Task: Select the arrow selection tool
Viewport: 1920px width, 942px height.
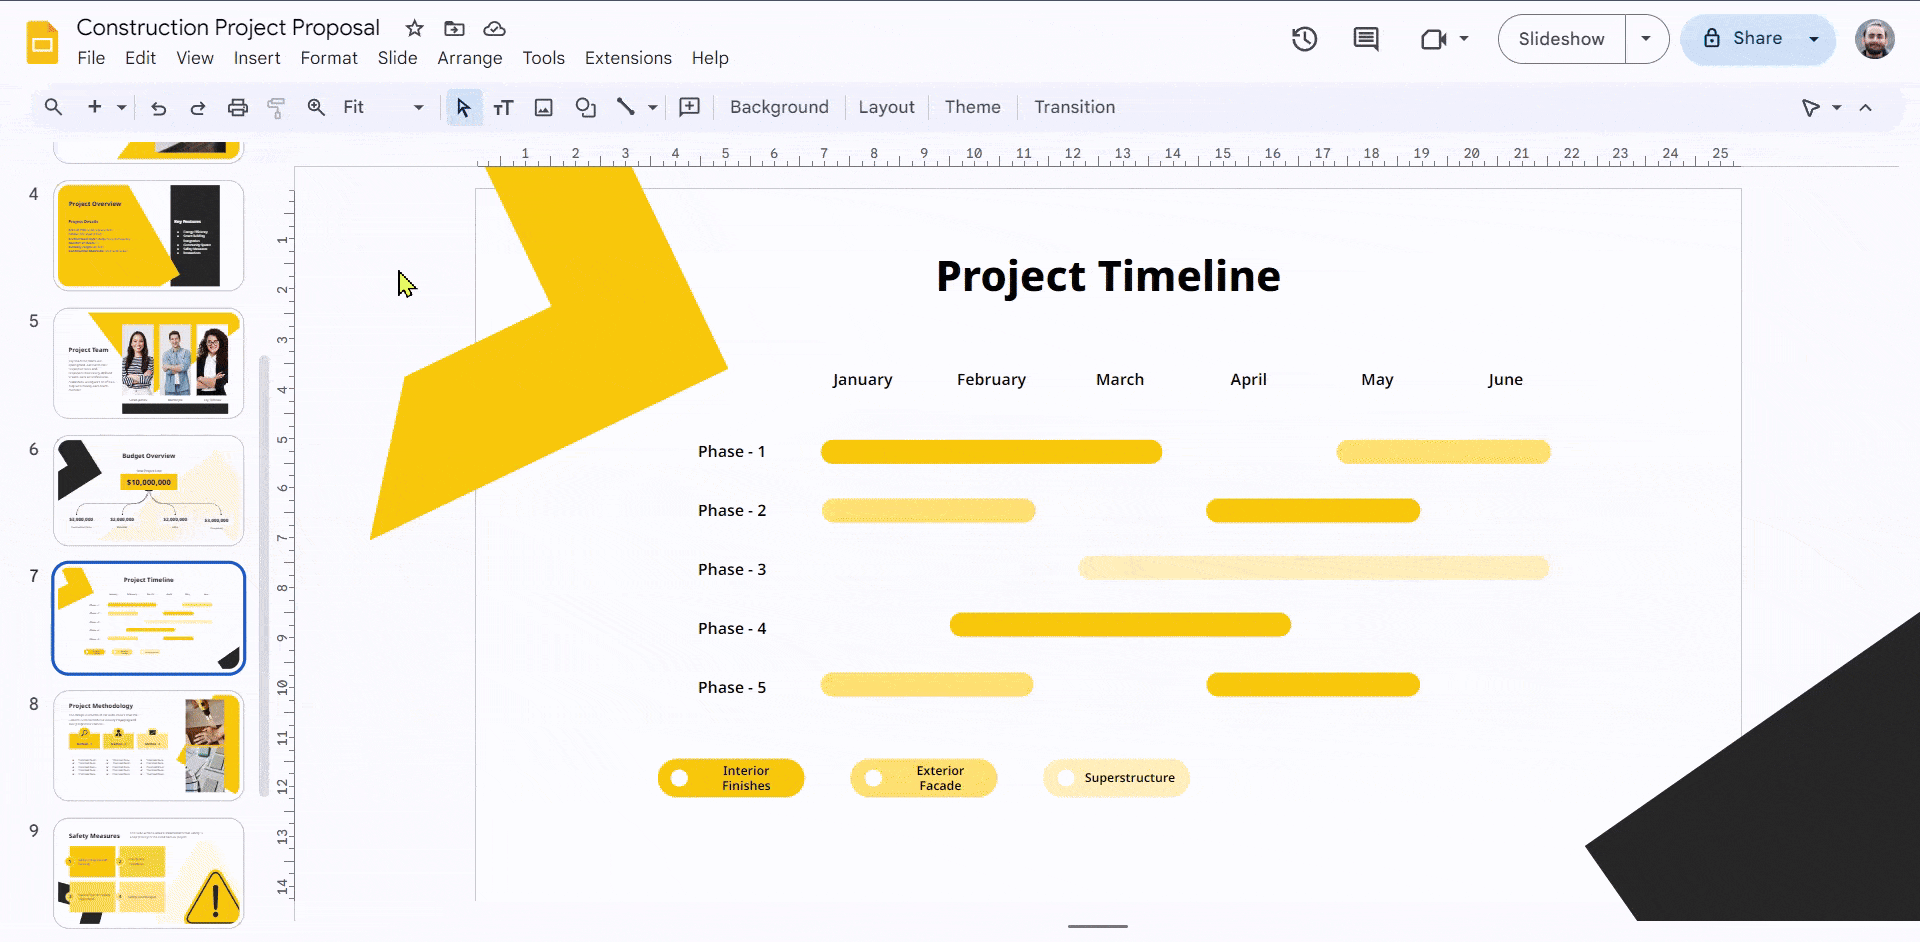Action: tap(463, 107)
